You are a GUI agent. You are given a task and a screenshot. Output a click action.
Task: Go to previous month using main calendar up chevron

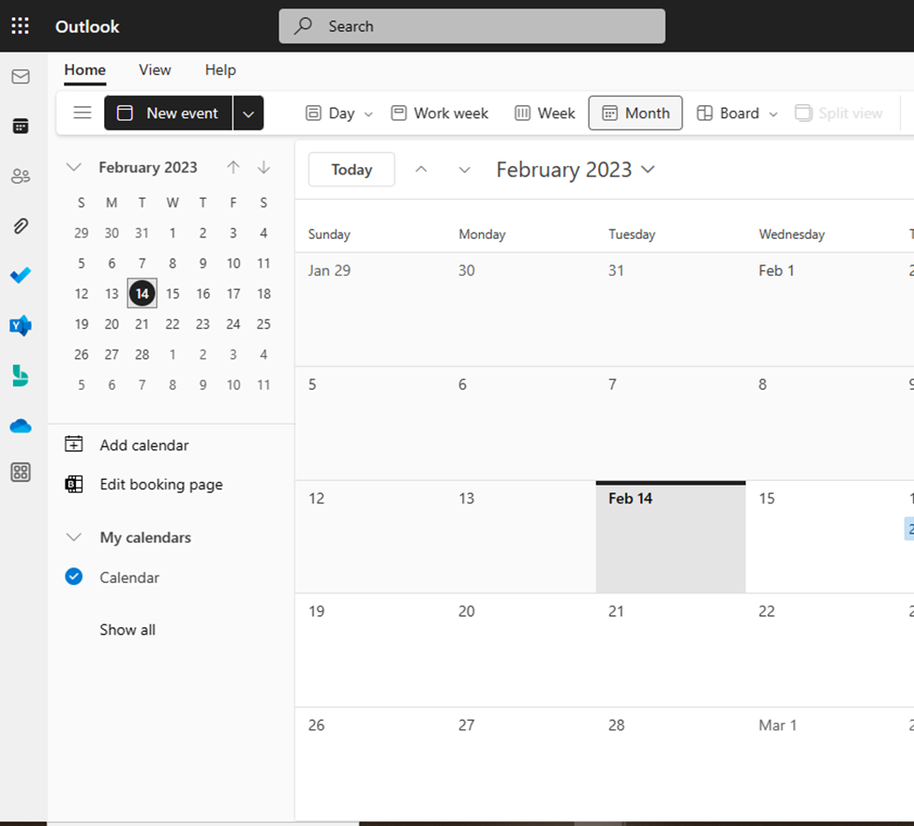coord(421,170)
